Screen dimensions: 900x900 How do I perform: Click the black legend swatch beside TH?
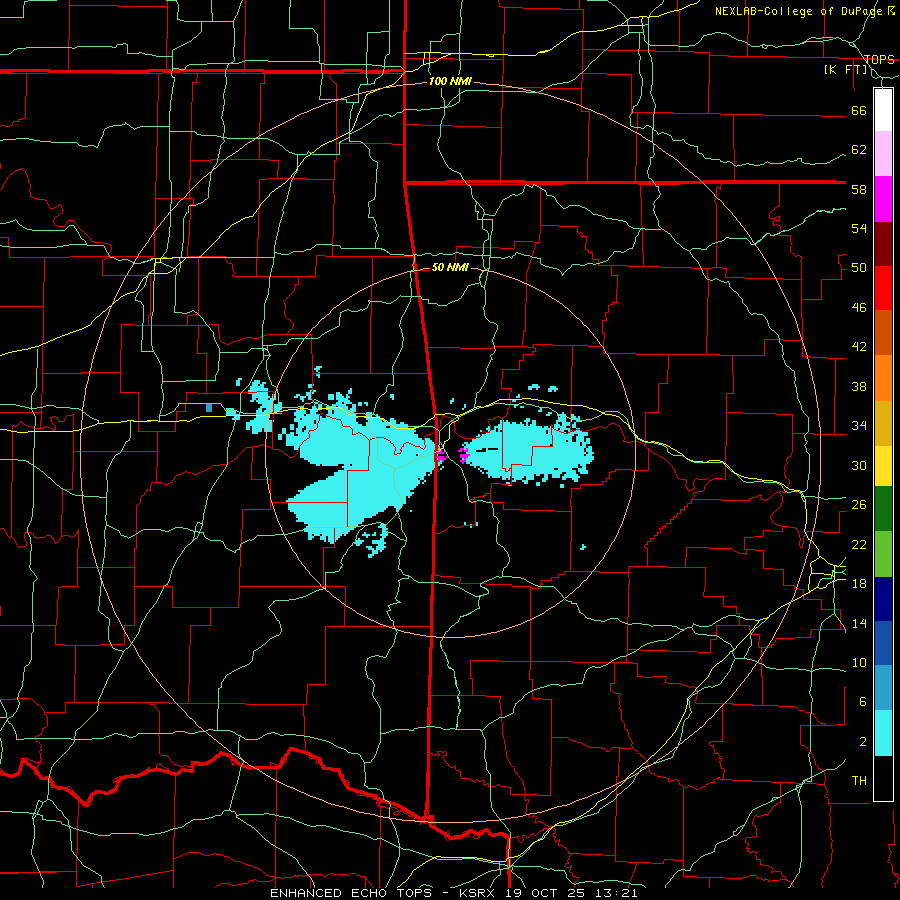pos(883,778)
